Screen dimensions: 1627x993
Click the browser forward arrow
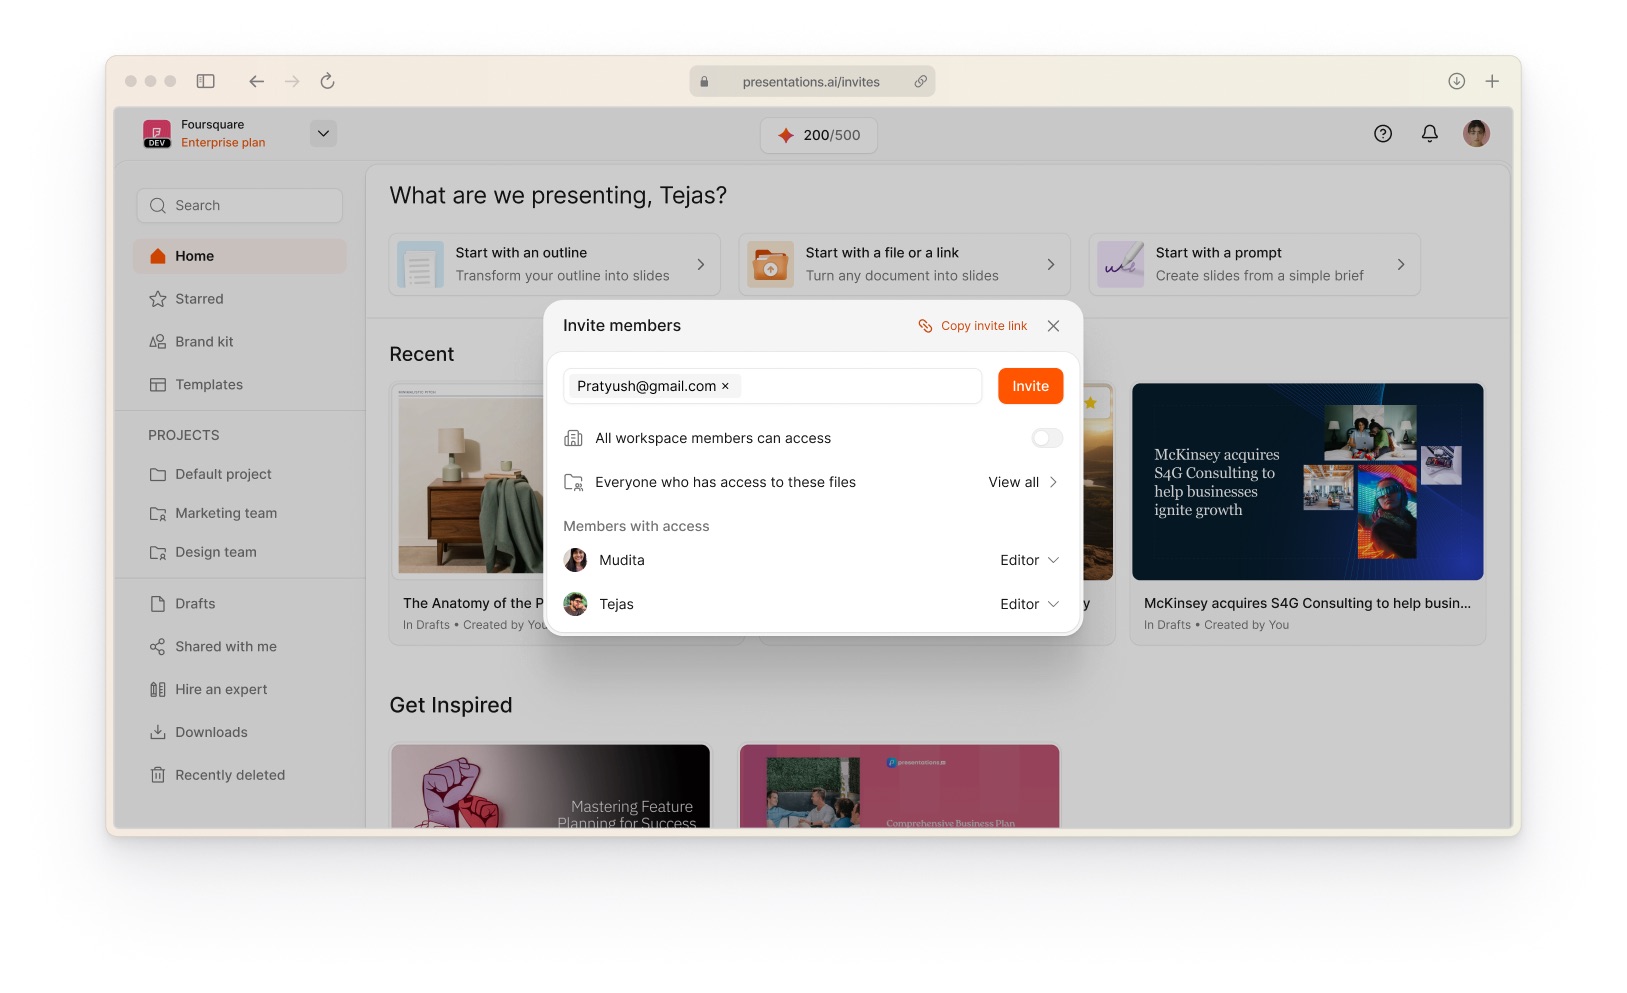pos(292,81)
